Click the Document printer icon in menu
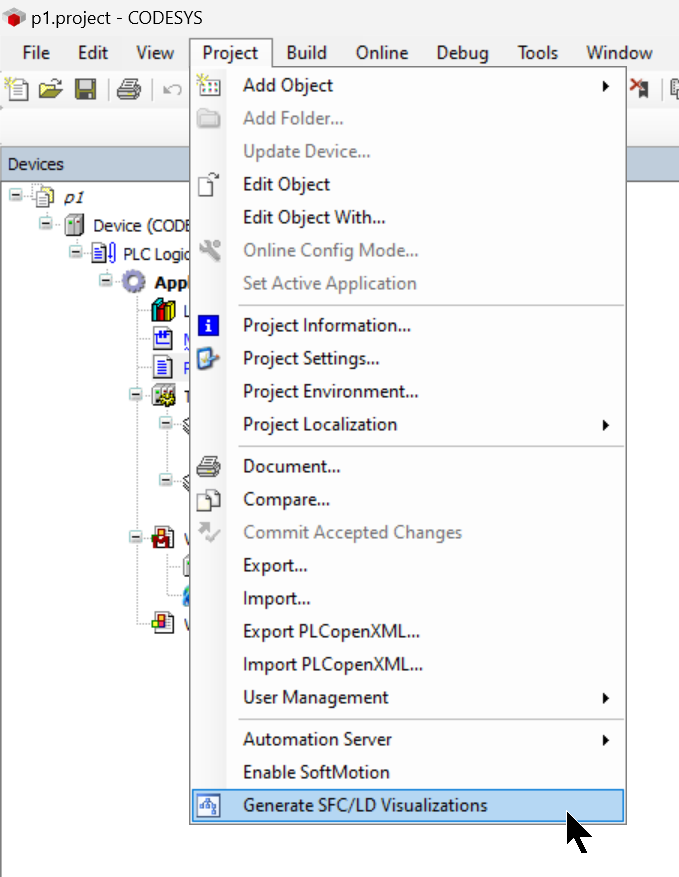679x877 pixels. (x=208, y=466)
